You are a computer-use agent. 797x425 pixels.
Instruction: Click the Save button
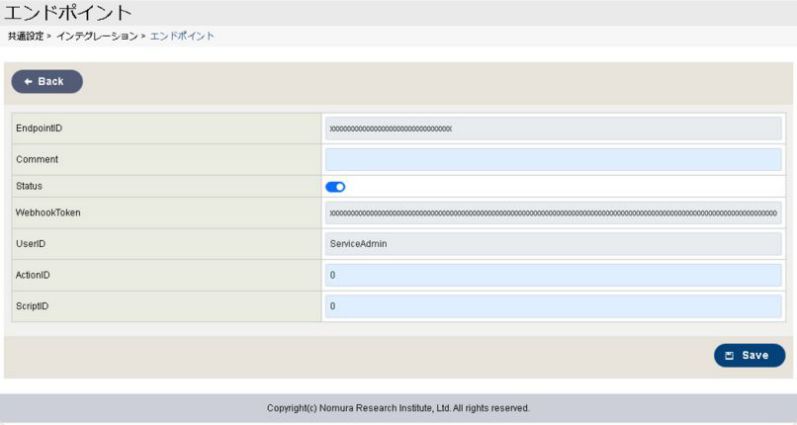pos(749,355)
